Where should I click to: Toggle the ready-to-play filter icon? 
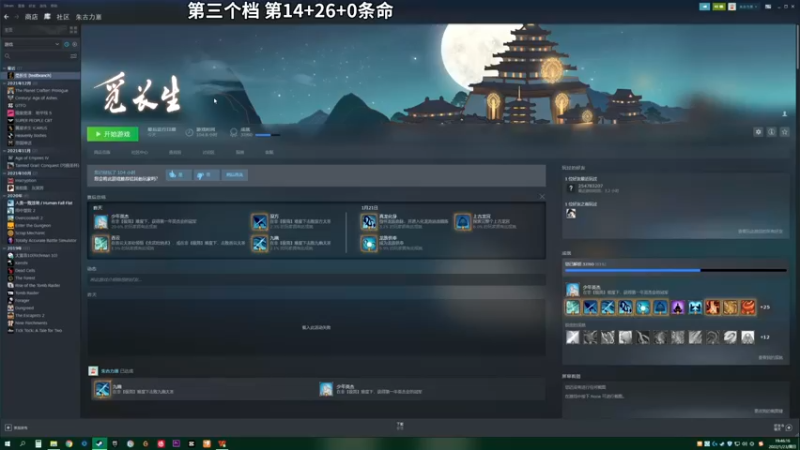click(x=74, y=44)
